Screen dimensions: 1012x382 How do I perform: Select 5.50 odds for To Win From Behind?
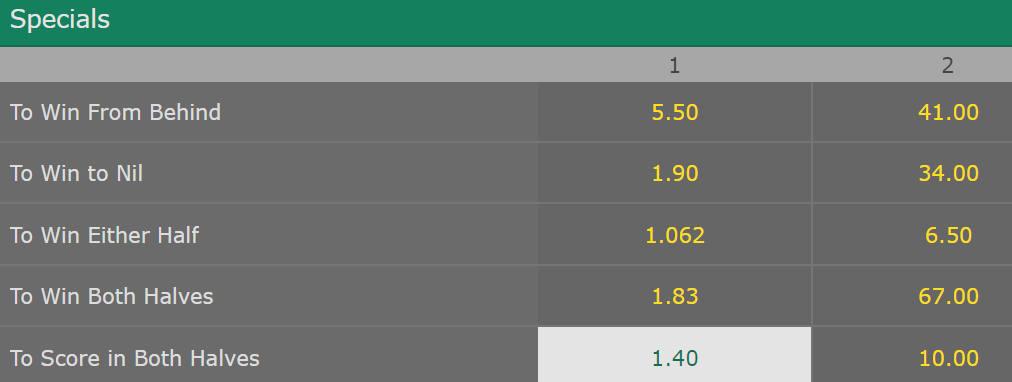point(674,112)
